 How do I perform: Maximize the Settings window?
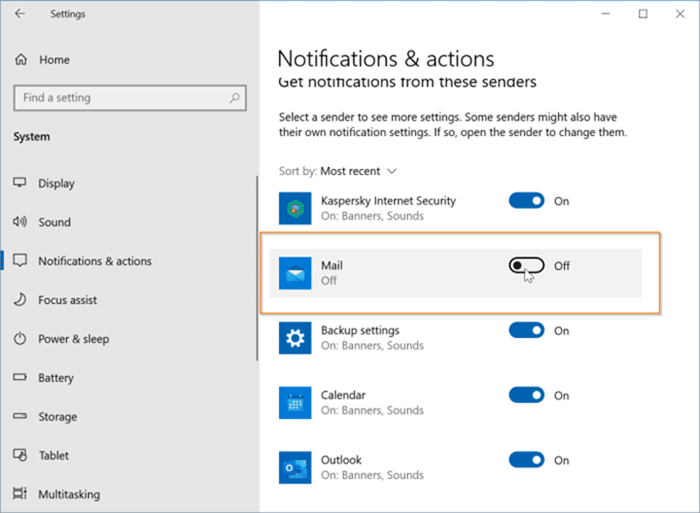pos(643,14)
